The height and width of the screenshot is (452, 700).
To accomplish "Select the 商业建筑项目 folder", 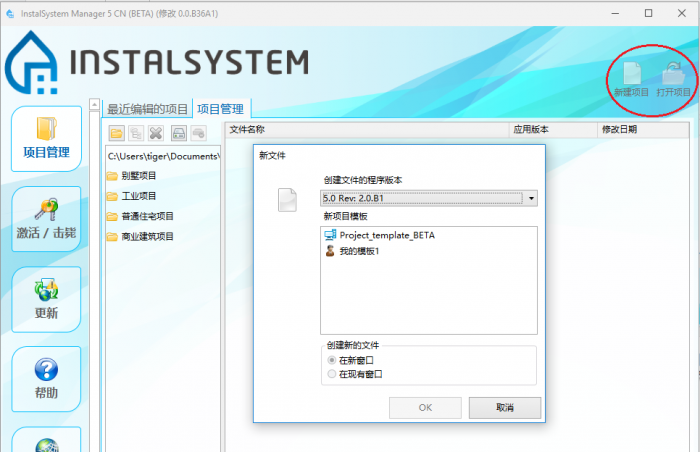I will (x=147, y=236).
